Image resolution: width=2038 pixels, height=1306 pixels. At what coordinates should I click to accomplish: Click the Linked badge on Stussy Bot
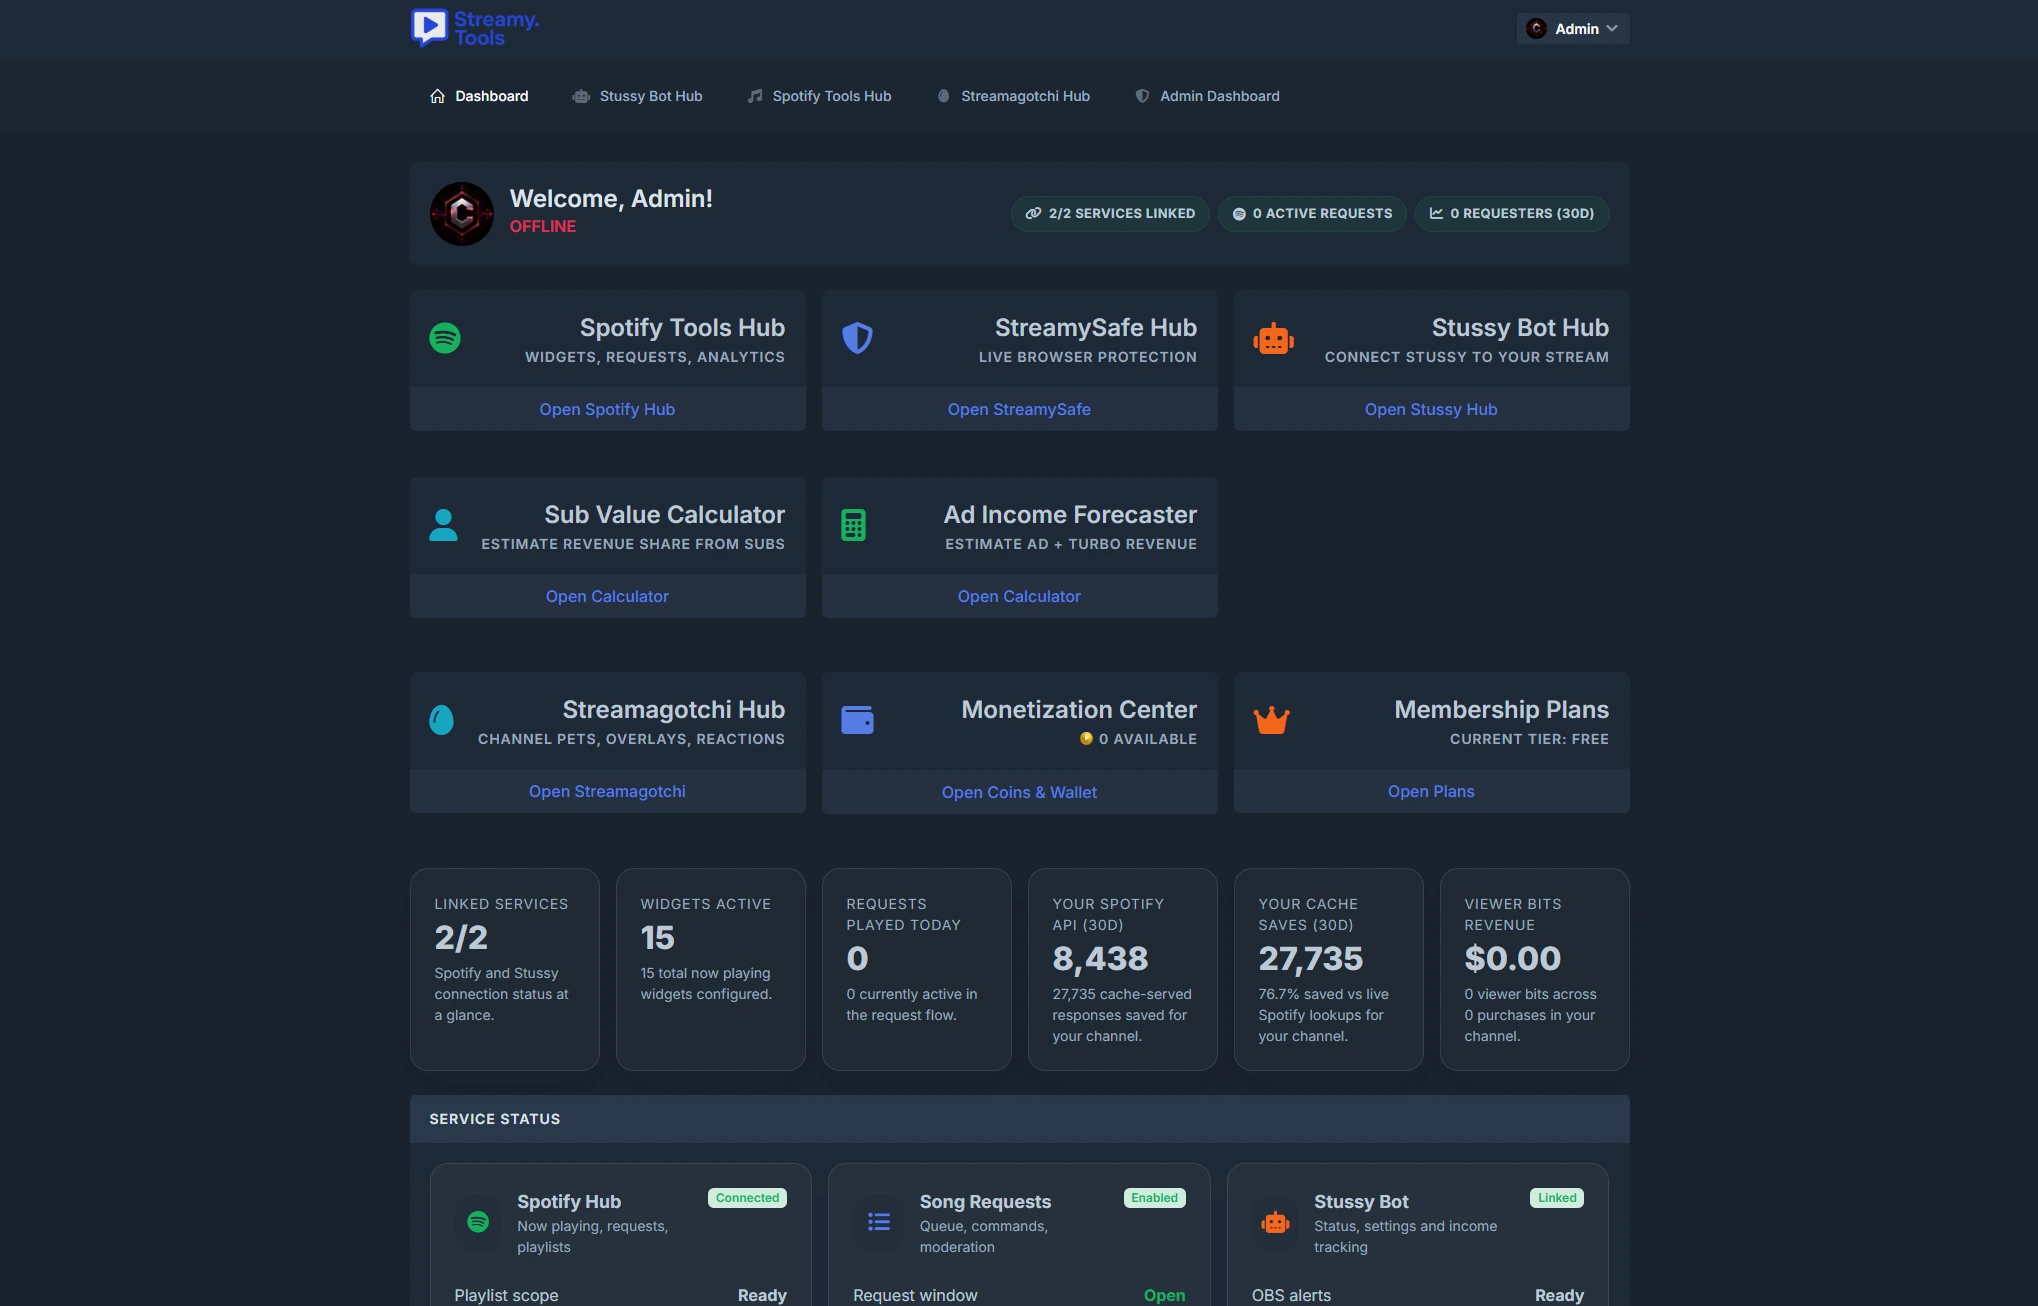[1557, 1198]
